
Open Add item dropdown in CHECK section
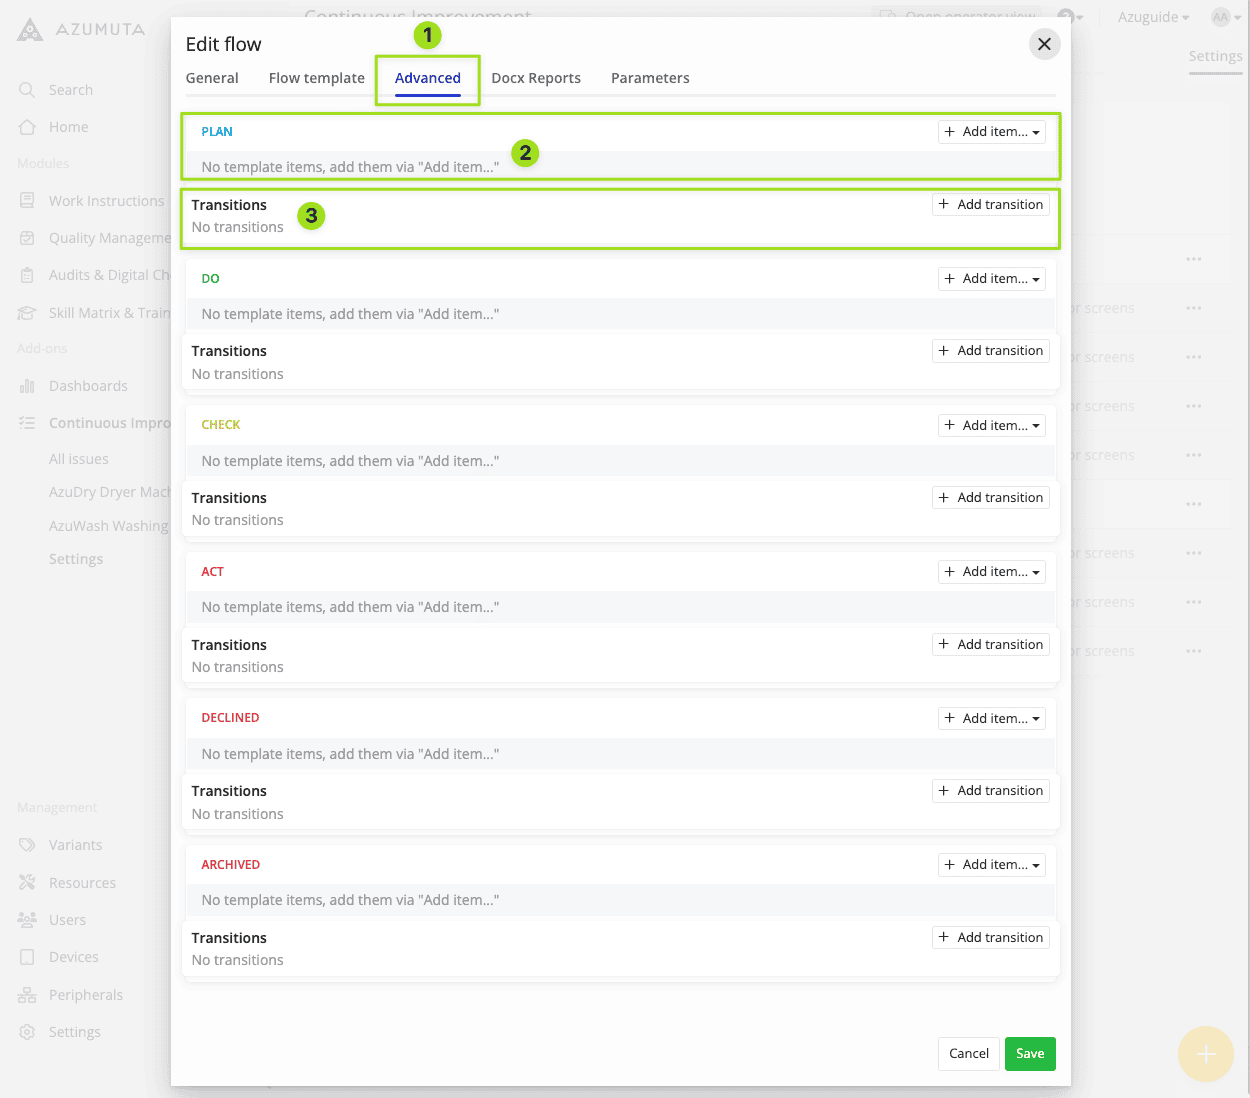click(991, 425)
